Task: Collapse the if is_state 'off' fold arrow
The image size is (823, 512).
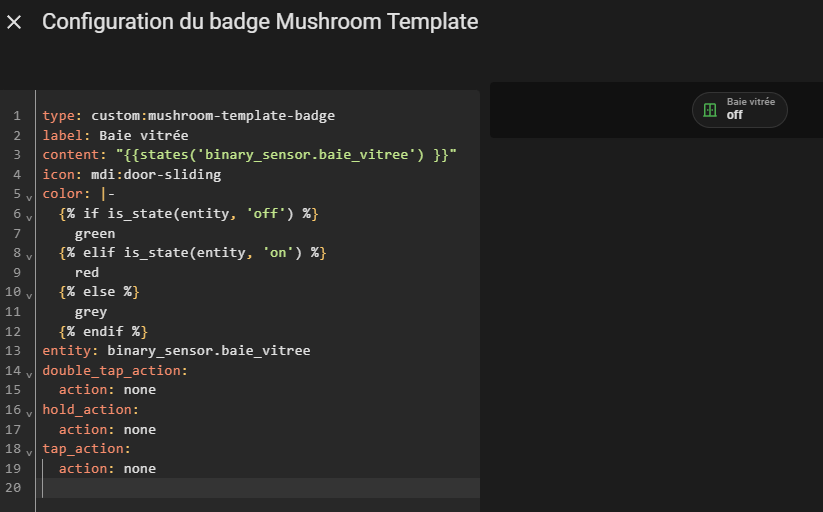Action: (29, 218)
